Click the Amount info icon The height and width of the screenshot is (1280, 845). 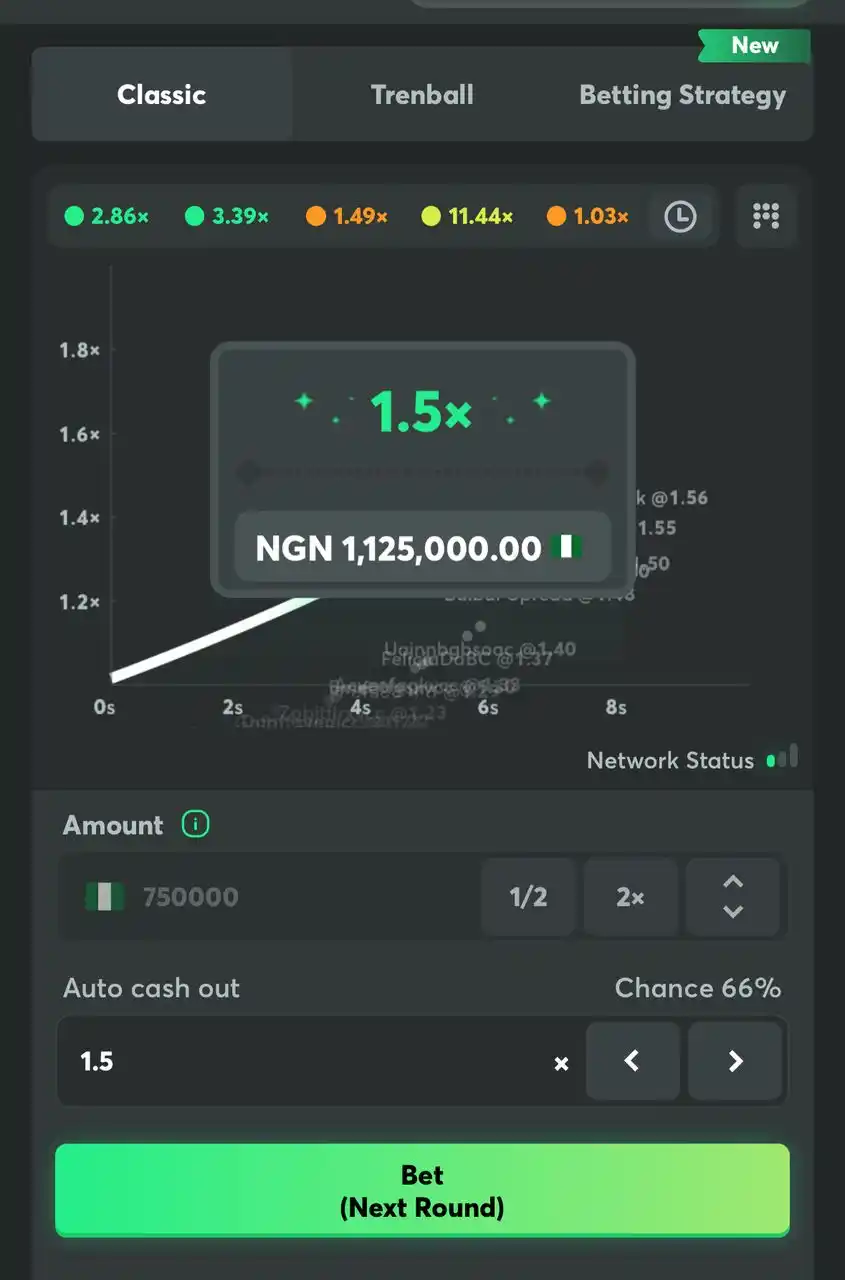click(x=195, y=825)
